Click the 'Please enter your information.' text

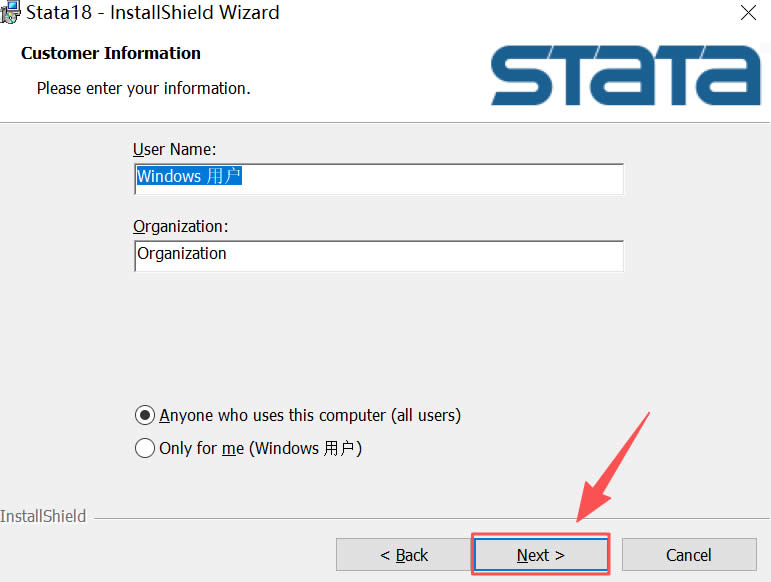[143, 88]
